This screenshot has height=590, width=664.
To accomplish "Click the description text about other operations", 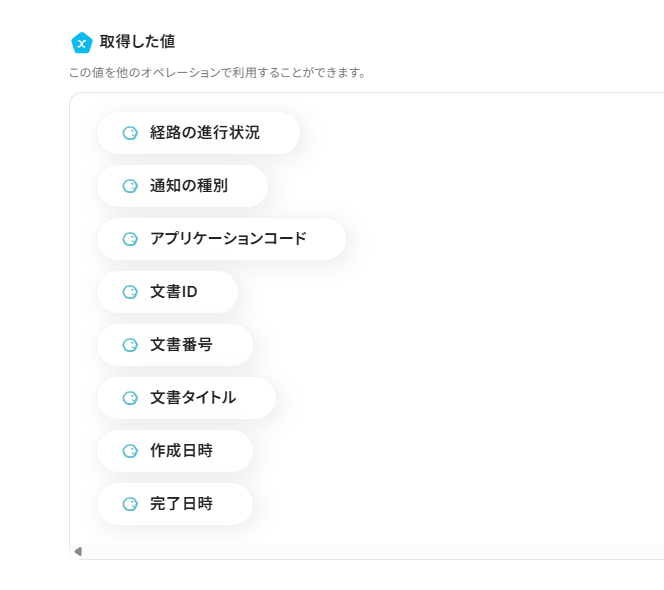I will click(217, 73).
